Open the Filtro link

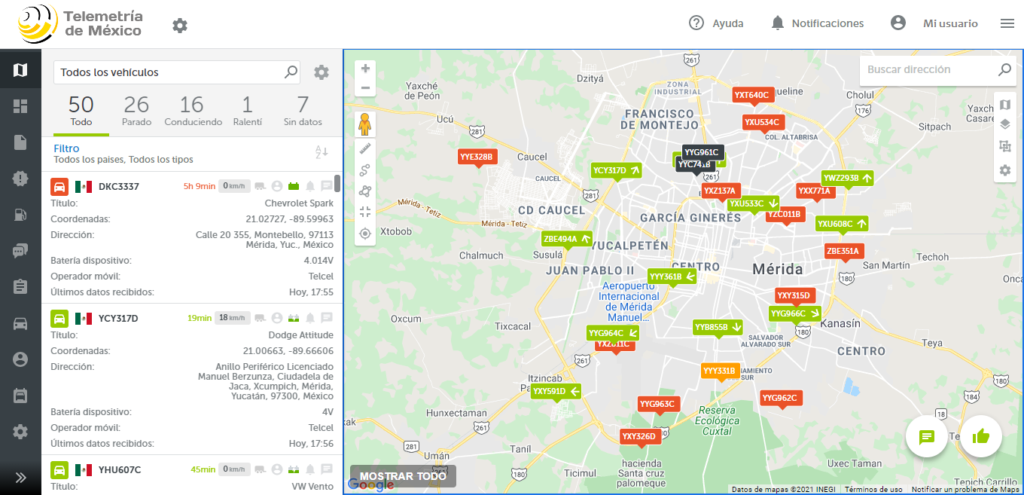point(66,148)
